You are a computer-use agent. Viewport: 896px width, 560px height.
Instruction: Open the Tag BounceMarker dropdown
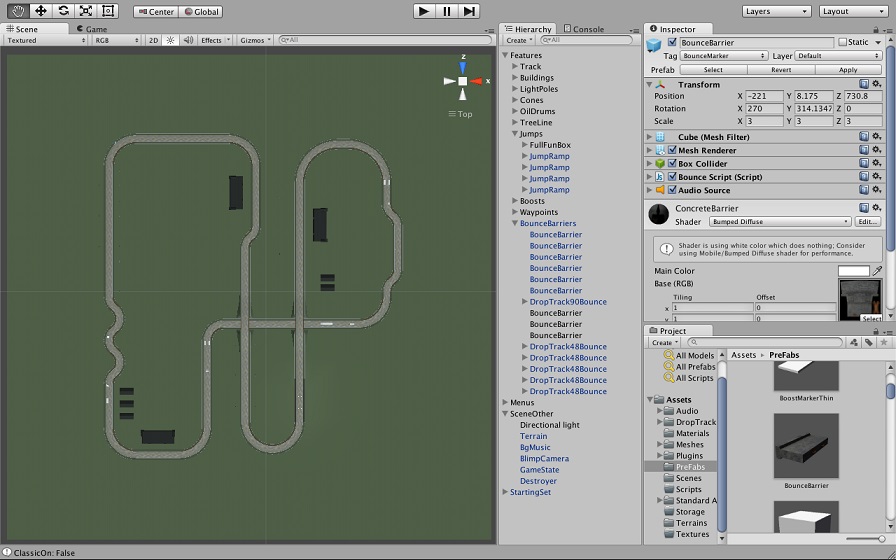pos(723,56)
